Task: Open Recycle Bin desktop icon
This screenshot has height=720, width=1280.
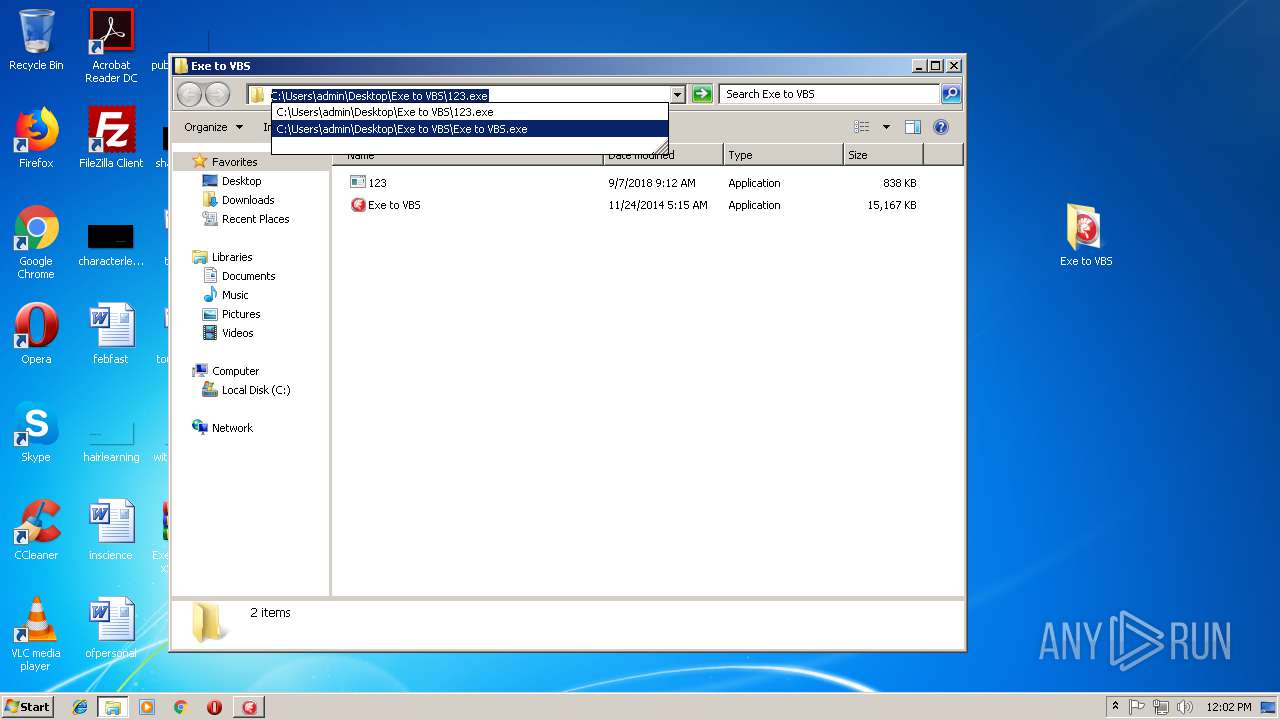Action: (x=36, y=41)
